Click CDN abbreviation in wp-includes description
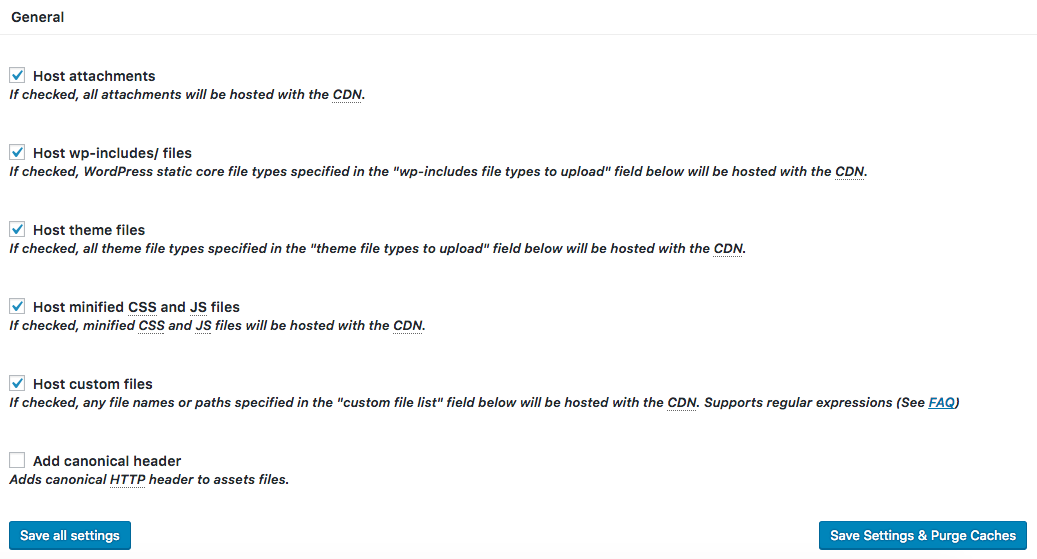This screenshot has width=1037, height=559. [850, 171]
